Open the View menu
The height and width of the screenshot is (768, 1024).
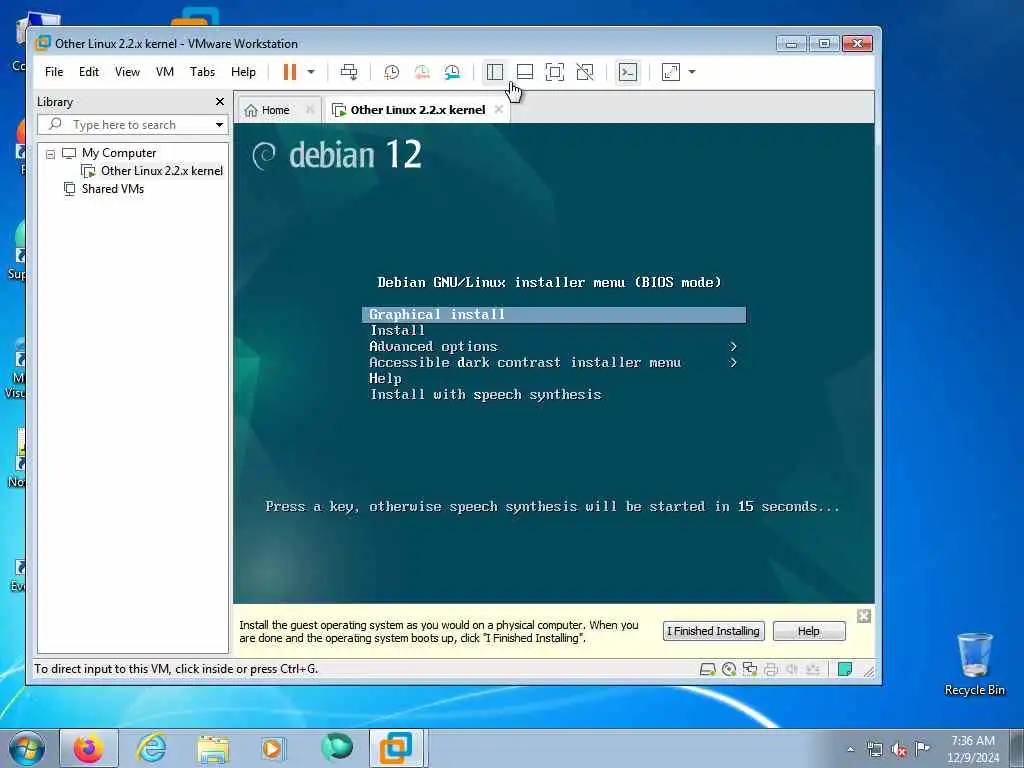point(127,72)
